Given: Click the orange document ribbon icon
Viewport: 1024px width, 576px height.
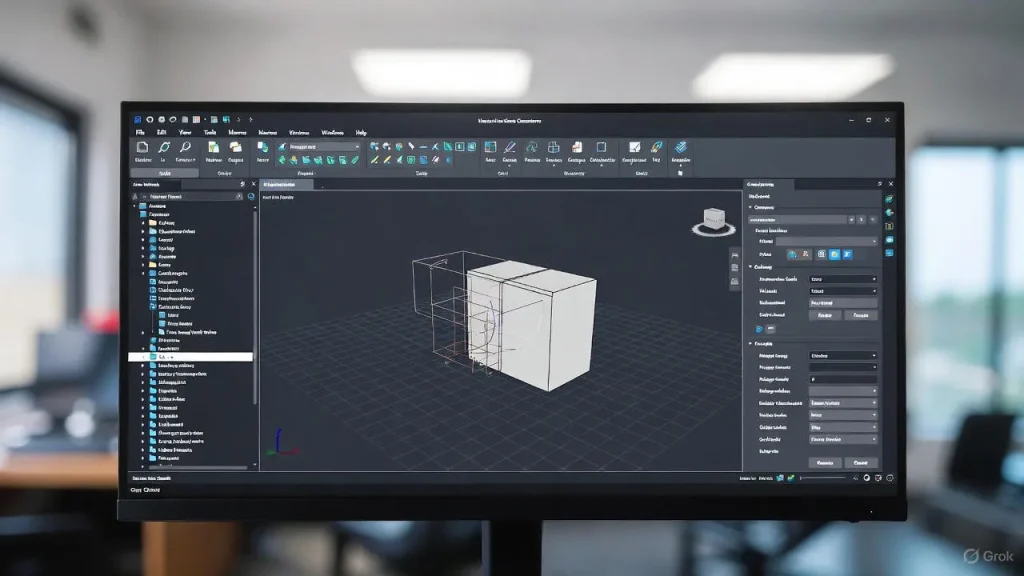Looking at the screenshot, I should coord(577,148).
